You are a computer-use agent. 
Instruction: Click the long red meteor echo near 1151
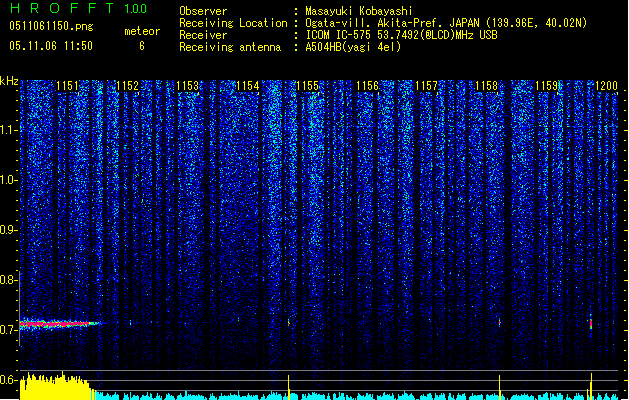60,324
